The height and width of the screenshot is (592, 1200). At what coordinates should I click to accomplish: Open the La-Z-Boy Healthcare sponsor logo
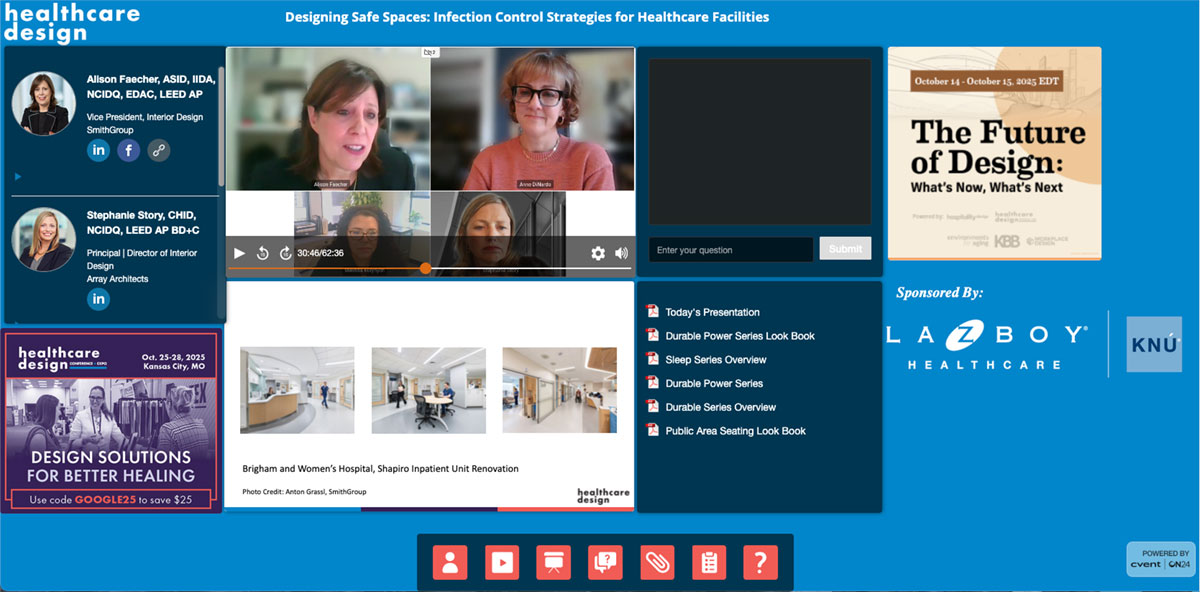click(x=988, y=345)
